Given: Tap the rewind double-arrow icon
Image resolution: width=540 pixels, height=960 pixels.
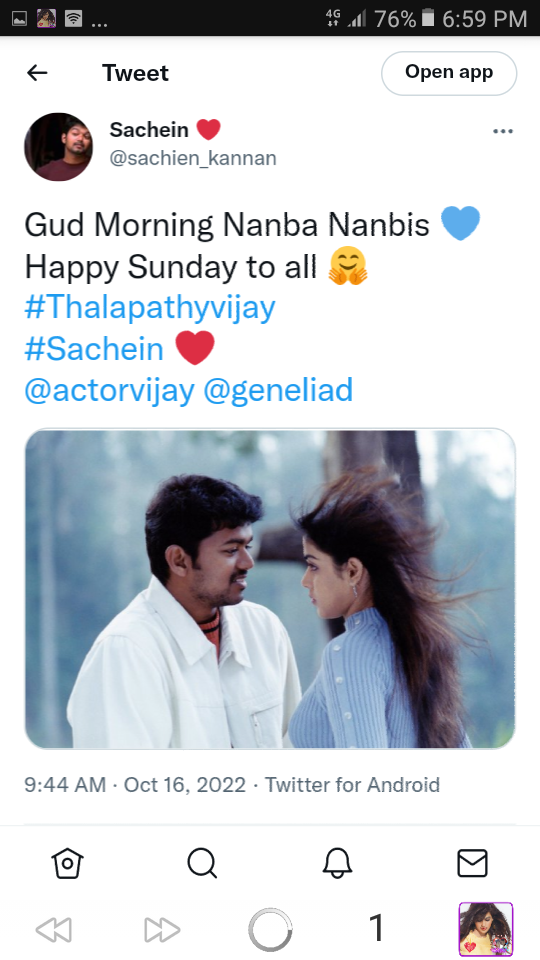Looking at the screenshot, I should [54, 930].
